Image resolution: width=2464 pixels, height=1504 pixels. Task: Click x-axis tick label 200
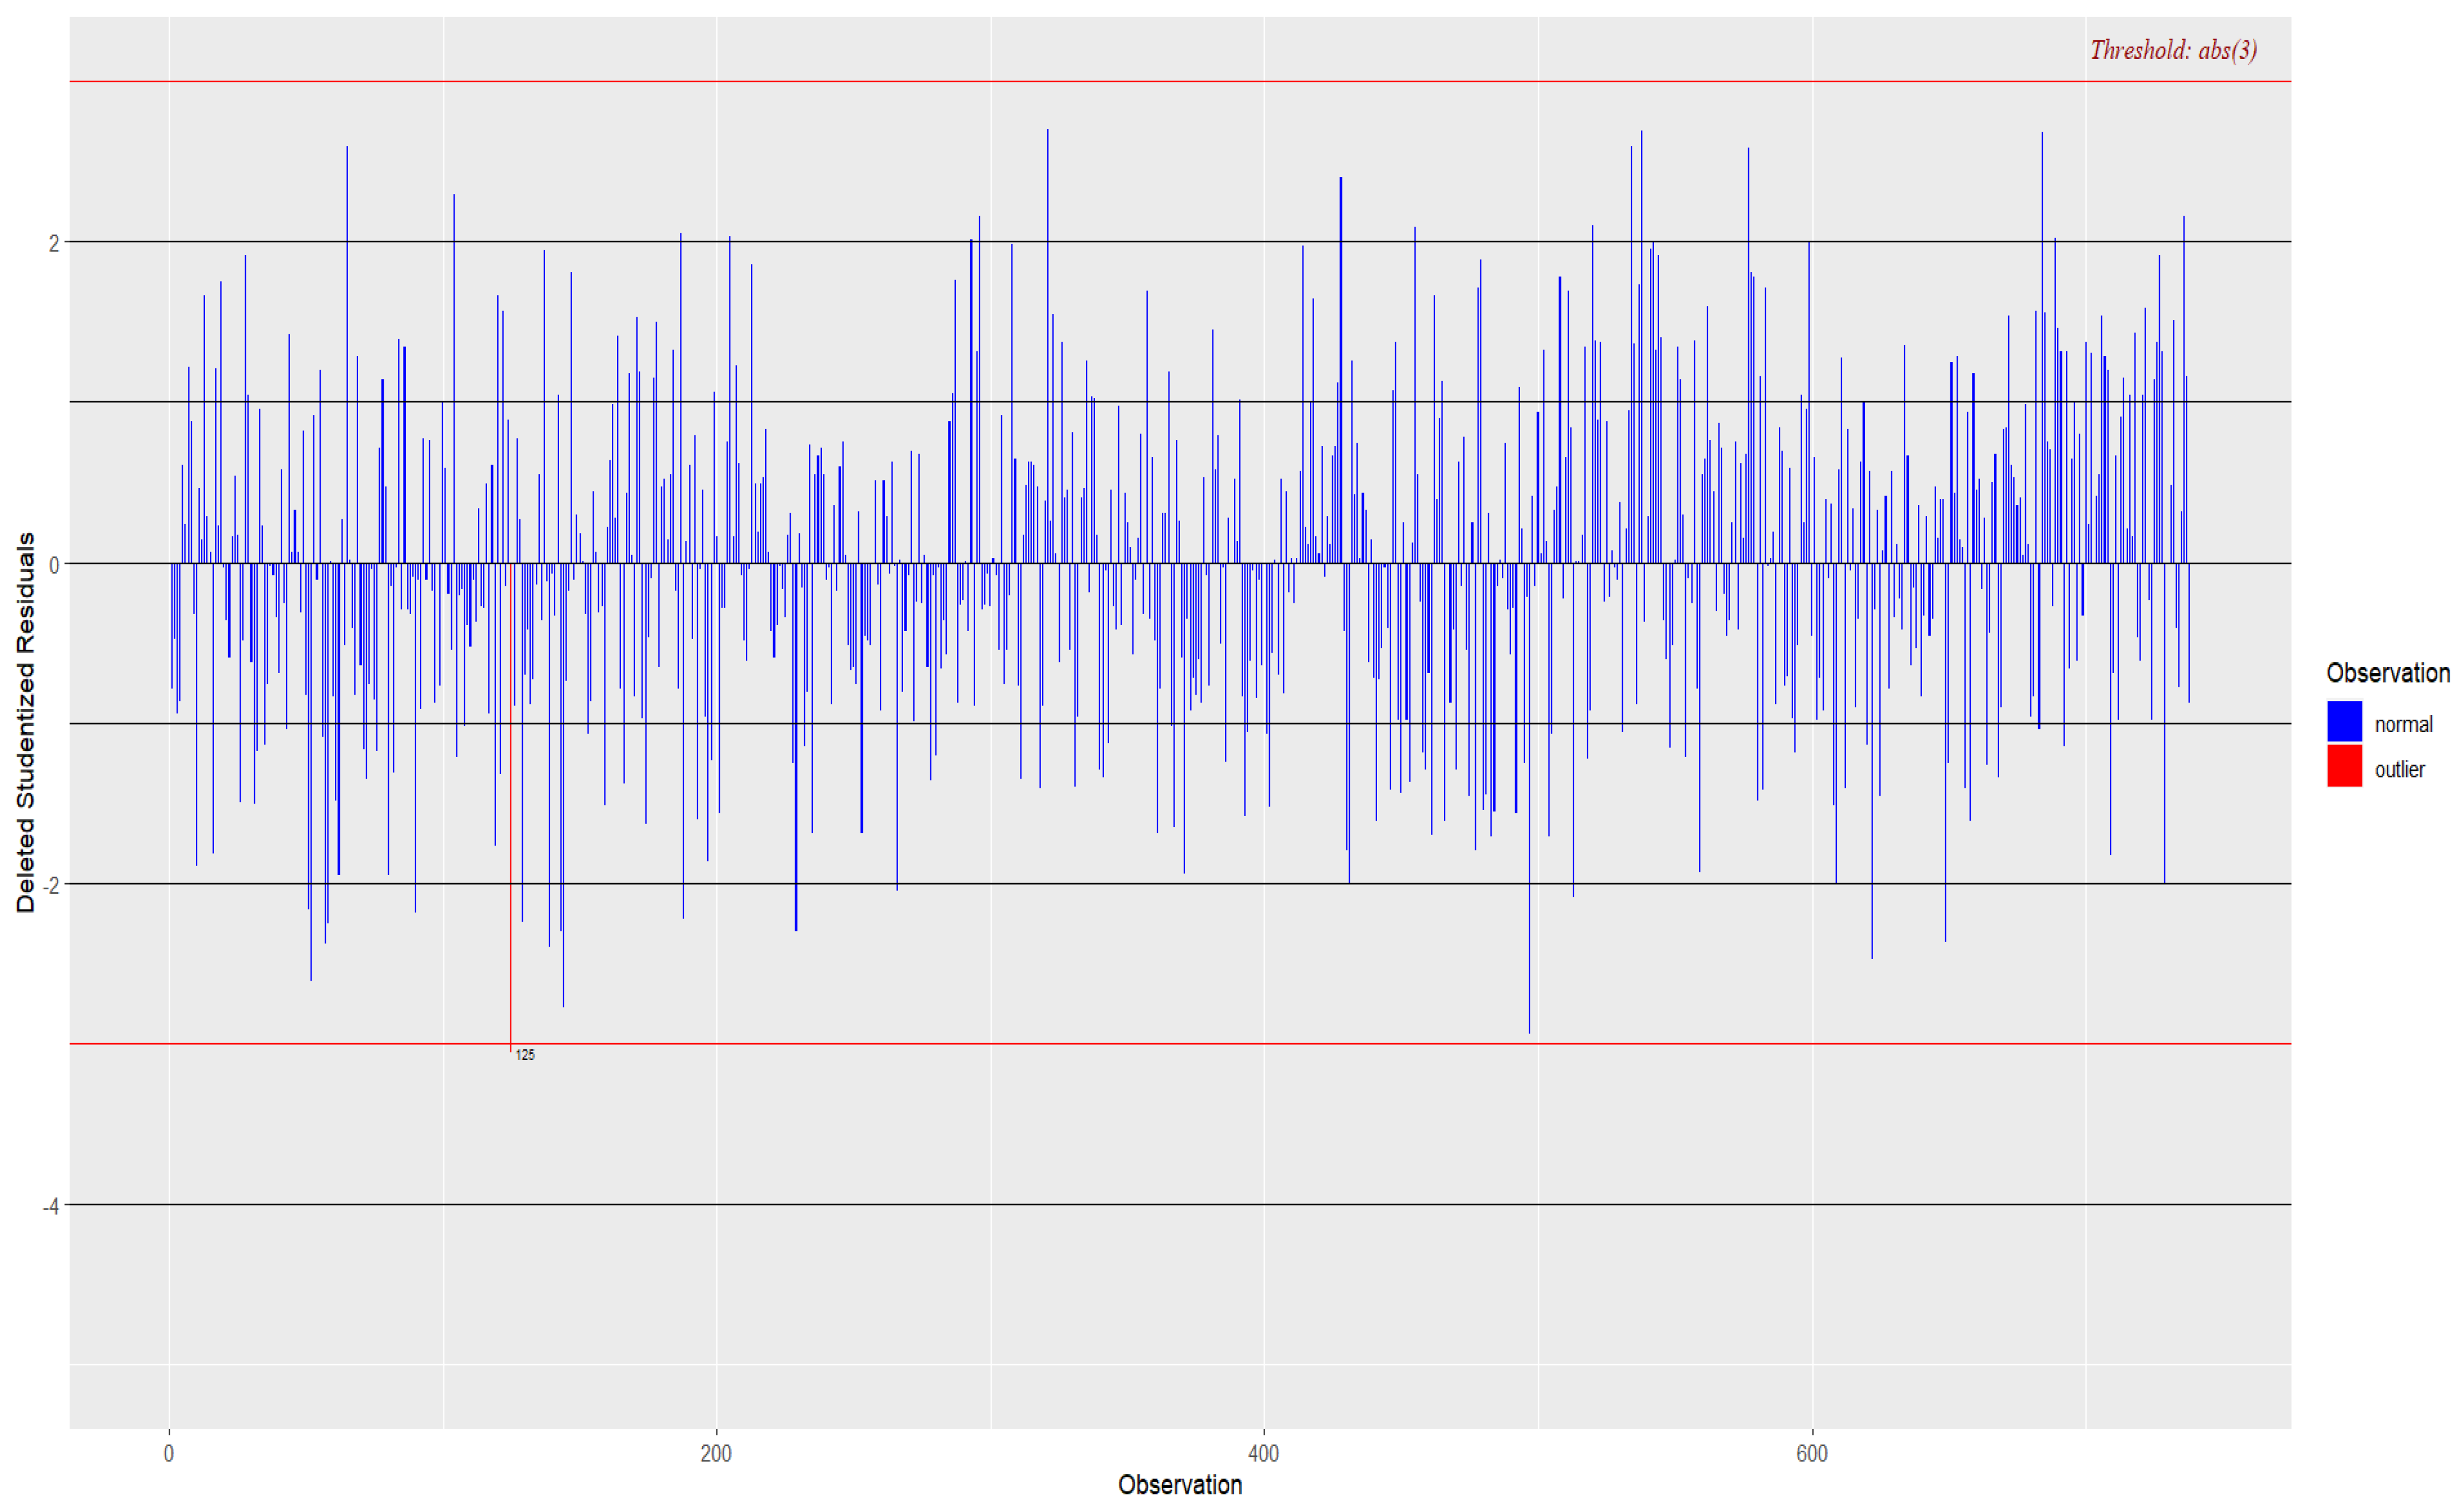(716, 1454)
